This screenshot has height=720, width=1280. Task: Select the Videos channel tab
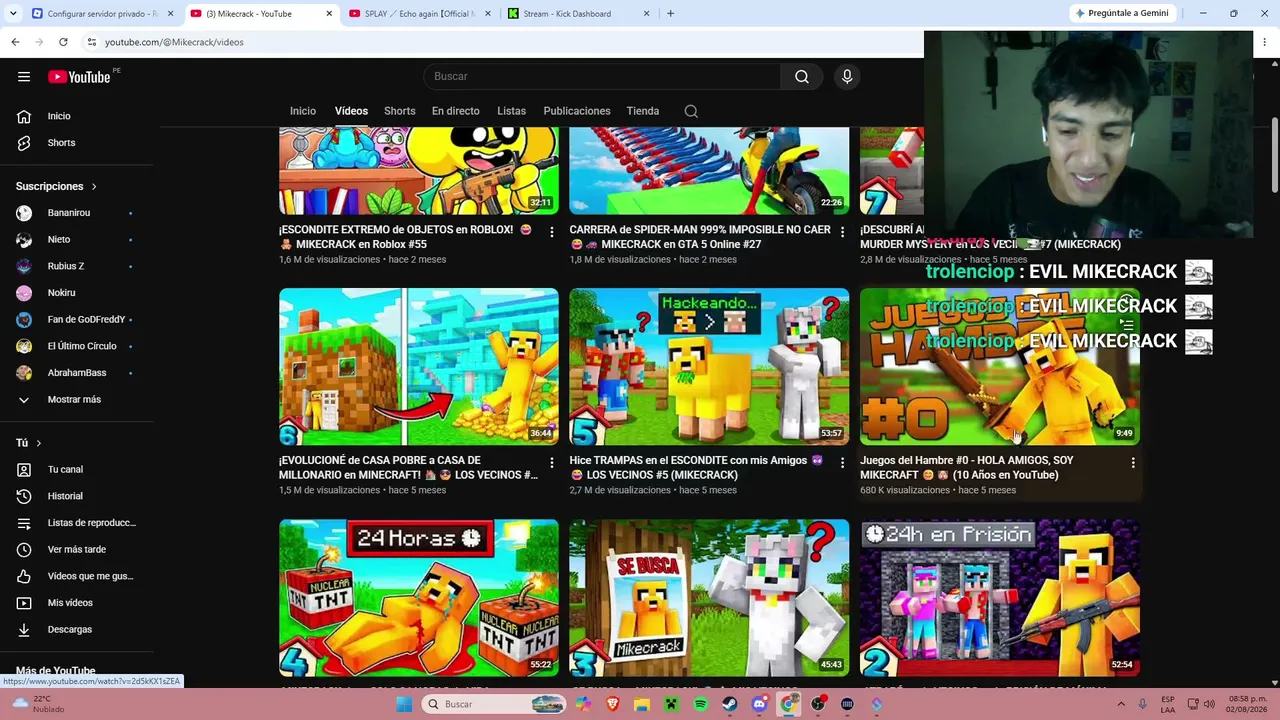pyautogui.click(x=351, y=111)
